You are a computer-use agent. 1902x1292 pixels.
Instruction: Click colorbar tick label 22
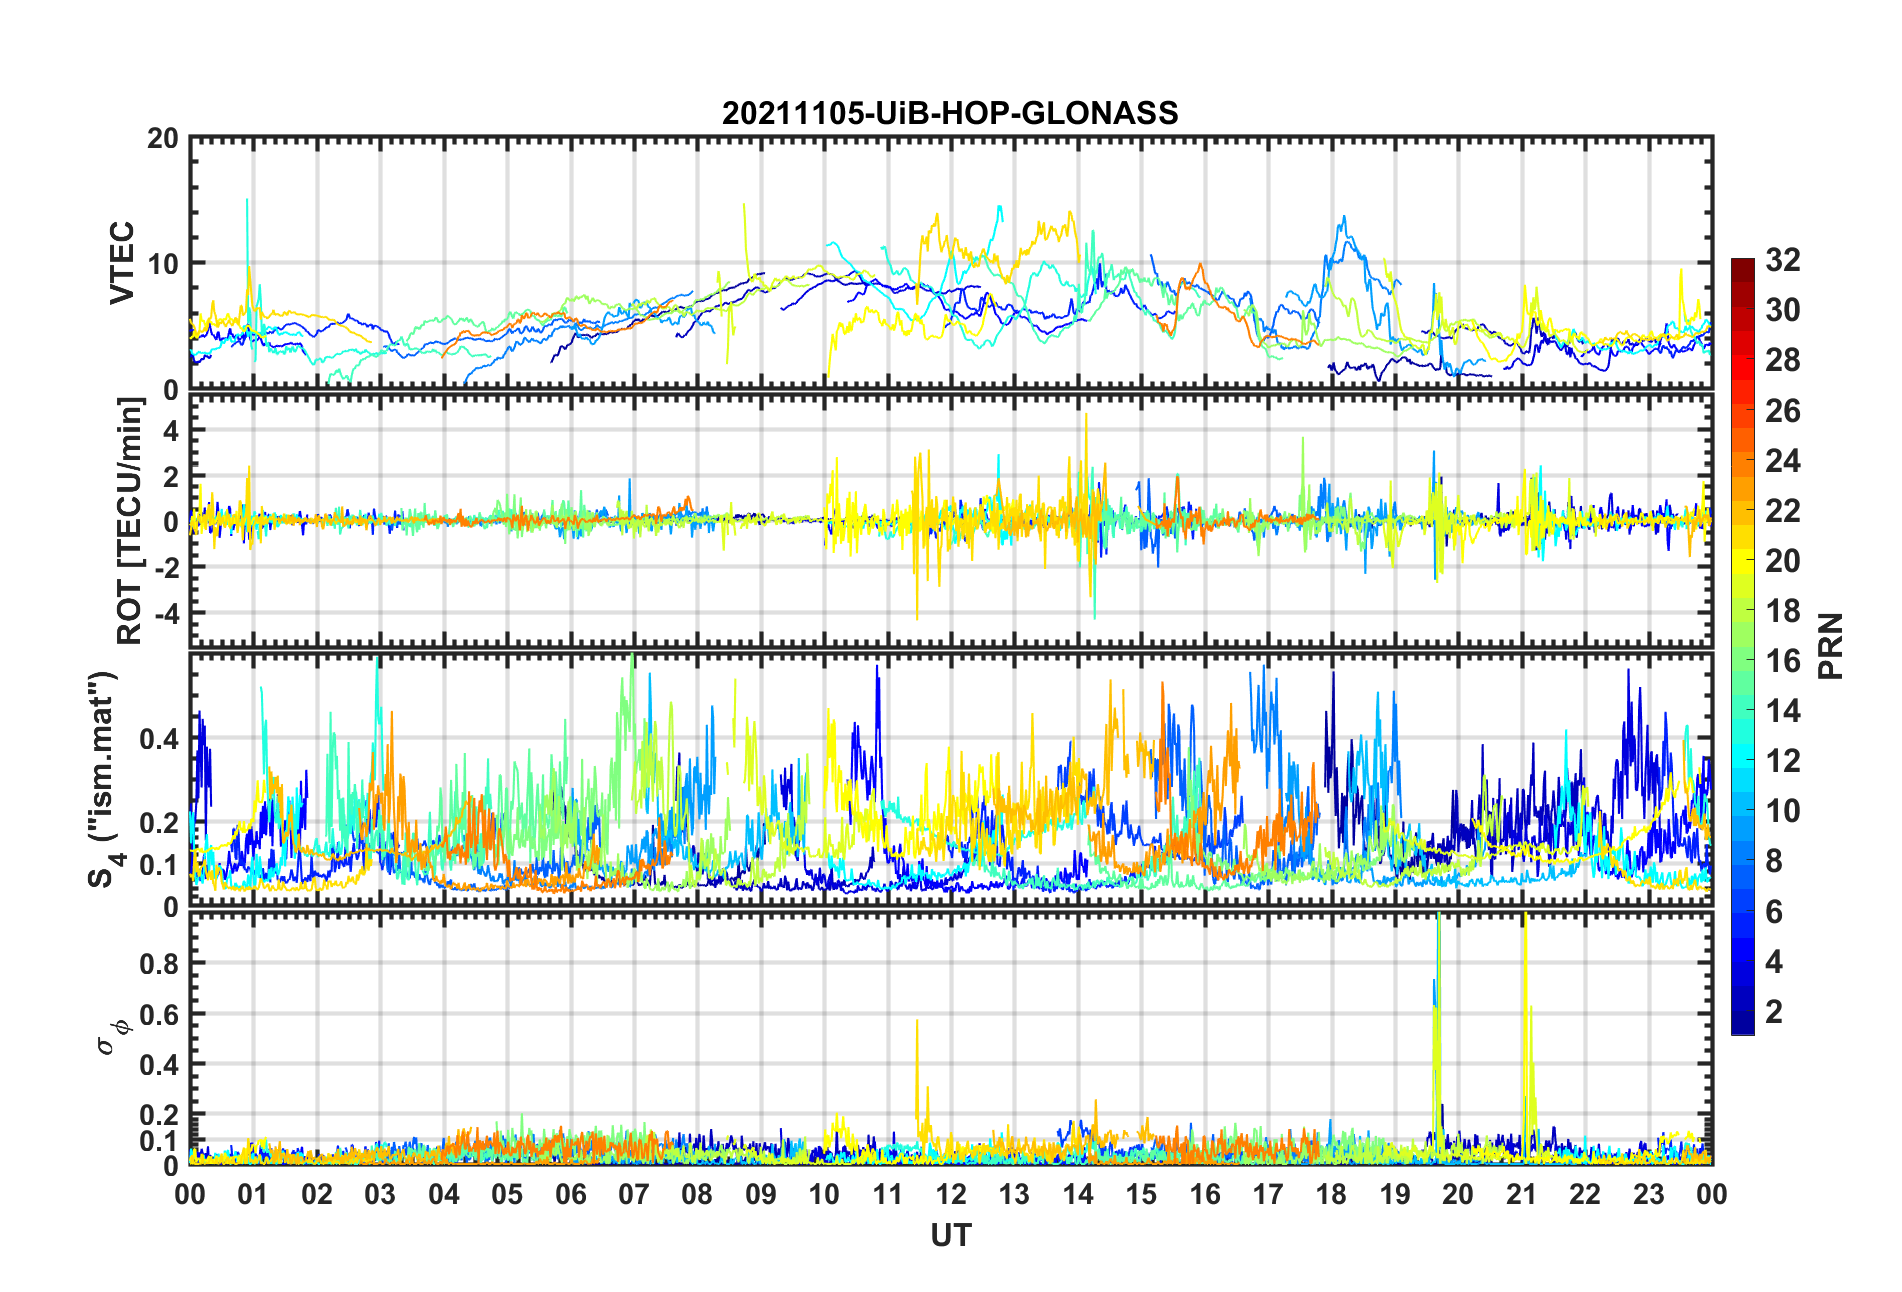[x=1783, y=510]
